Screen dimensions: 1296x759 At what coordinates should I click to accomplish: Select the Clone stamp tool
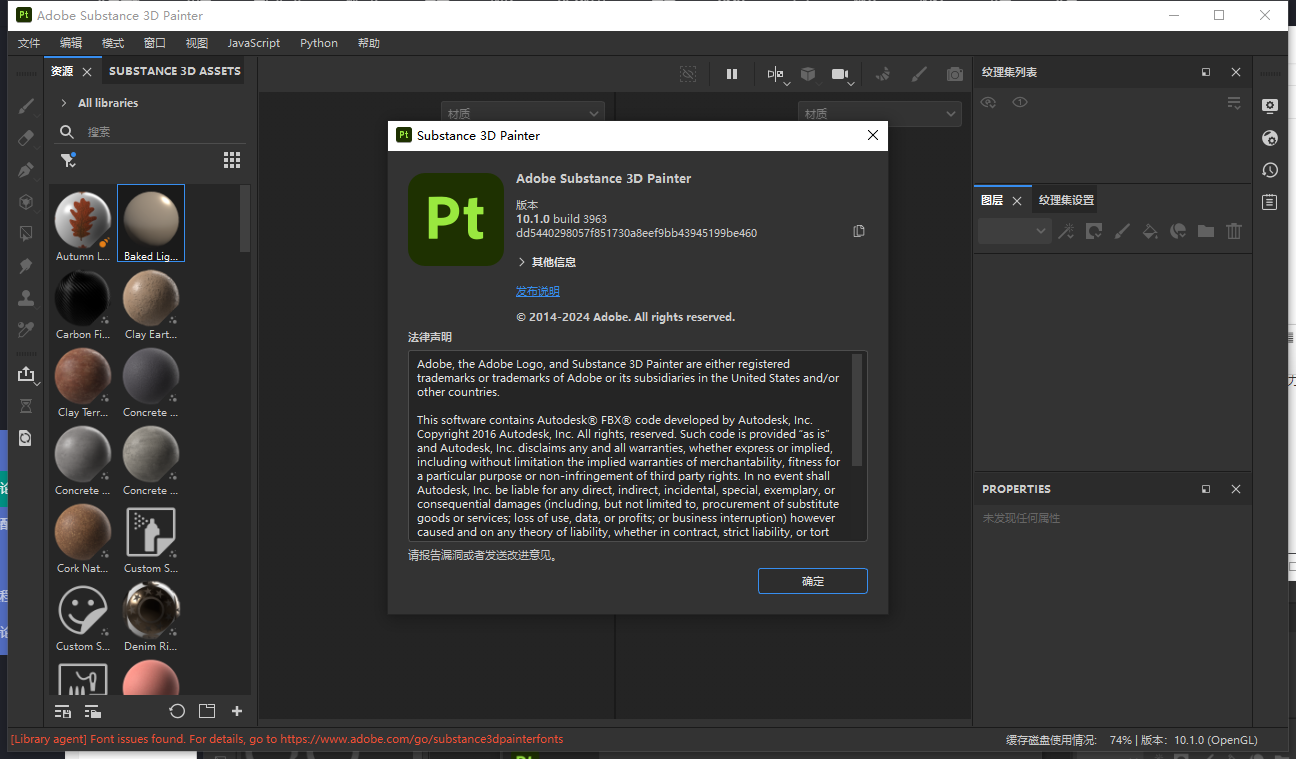27,298
